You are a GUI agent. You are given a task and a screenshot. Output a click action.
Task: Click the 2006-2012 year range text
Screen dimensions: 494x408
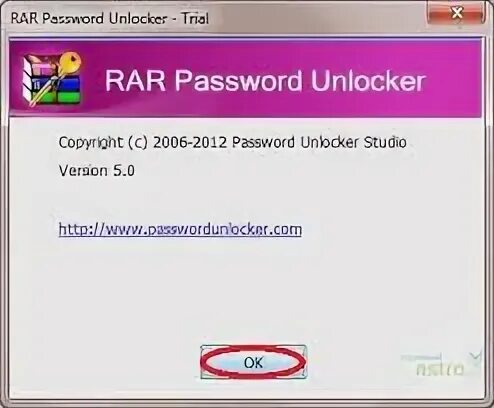[x=190, y=143]
